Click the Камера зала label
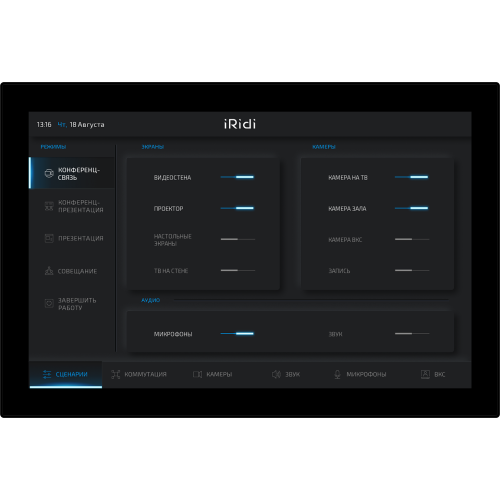Screen dimensions: 500x500 (x=347, y=209)
